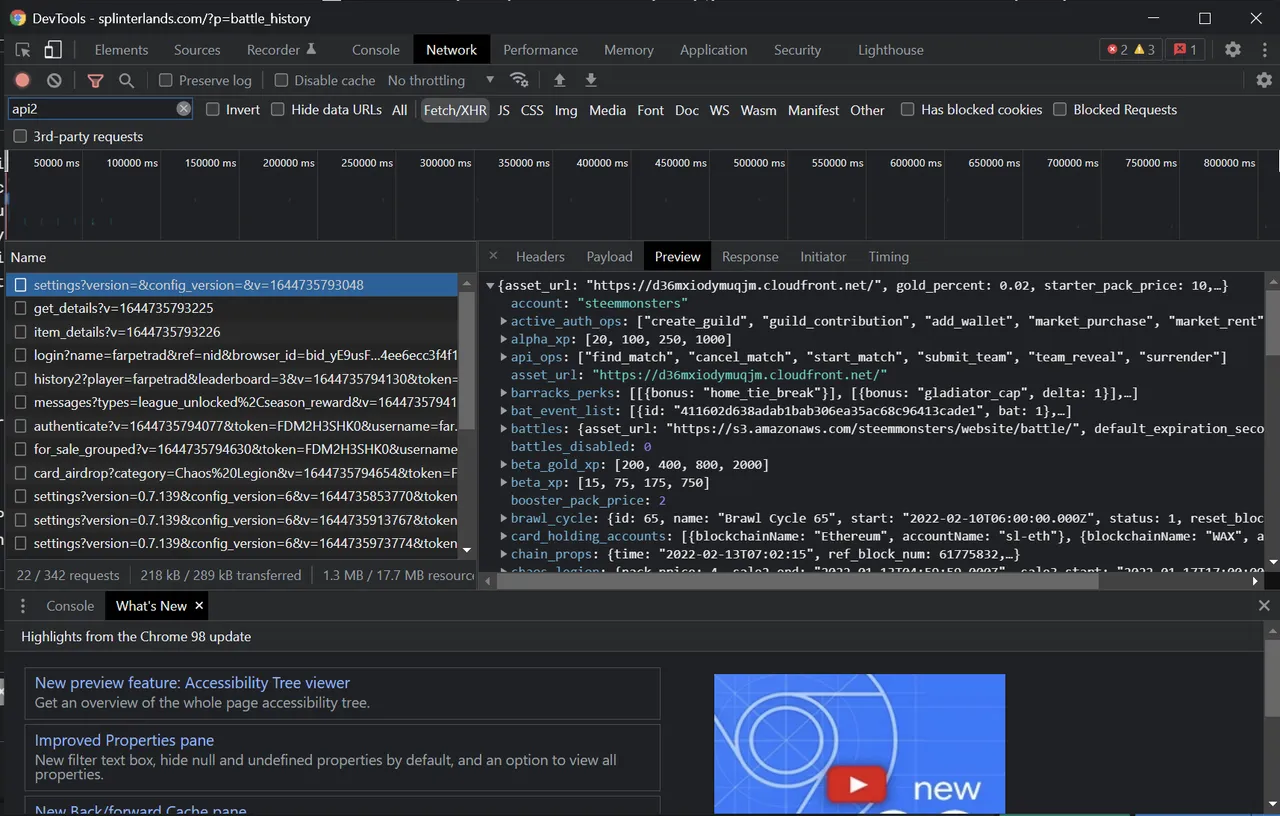This screenshot has width=1280, height=816.
Task: Select the JS type filter
Action: pyautogui.click(x=503, y=110)
